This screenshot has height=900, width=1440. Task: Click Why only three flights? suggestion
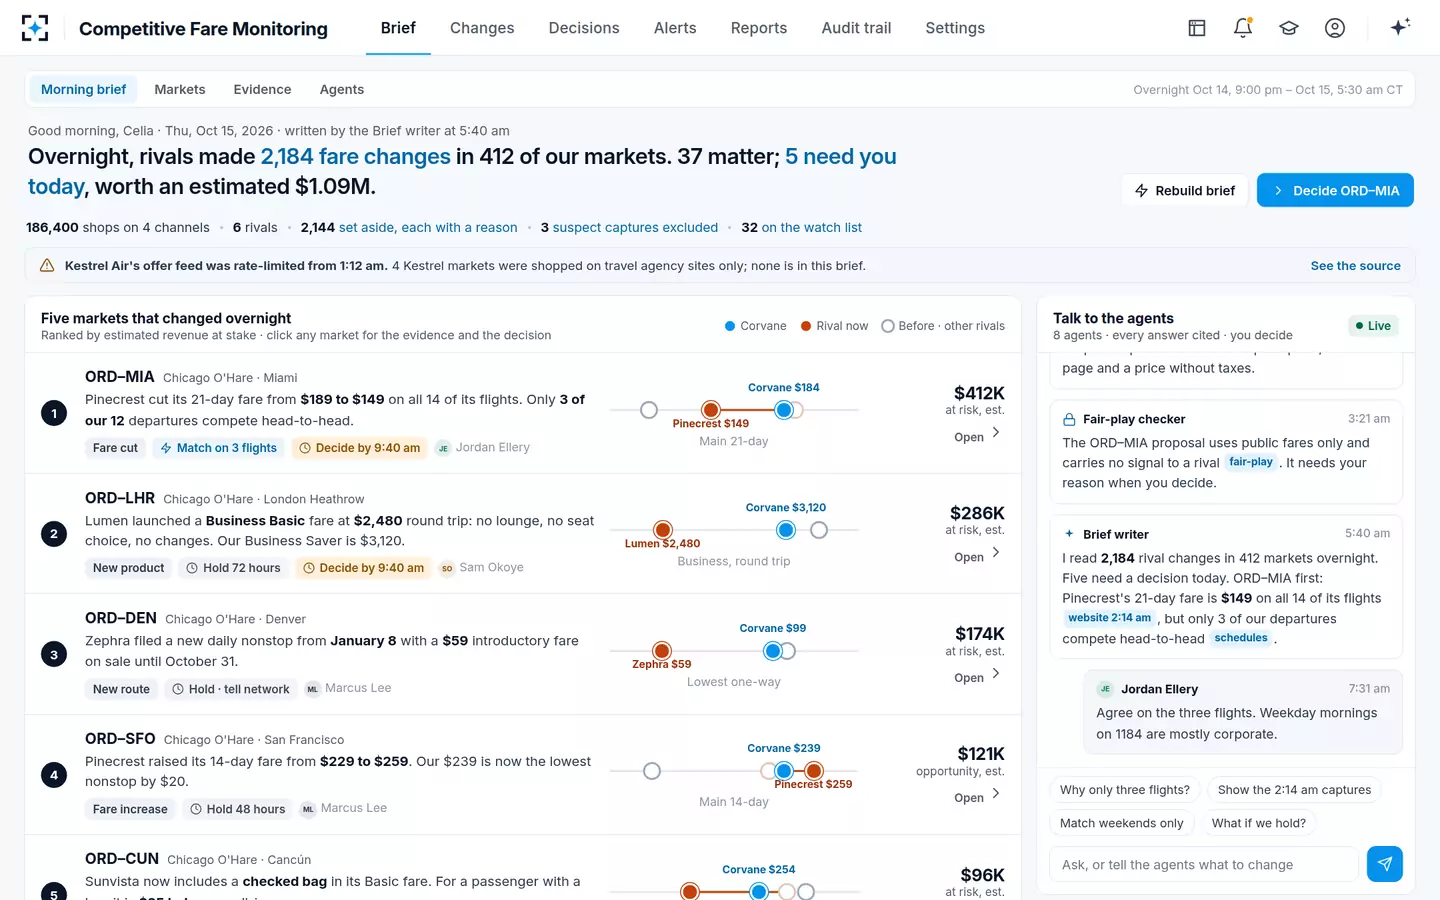point(1125,790)
